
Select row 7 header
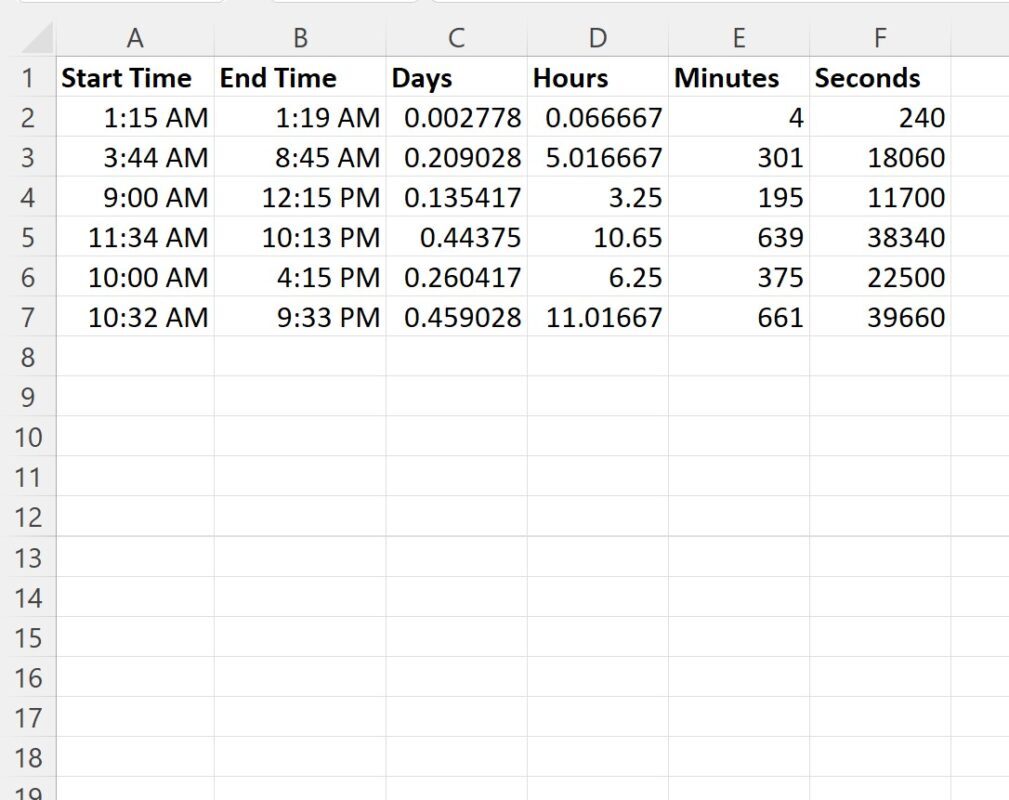[x=27, y=317]
